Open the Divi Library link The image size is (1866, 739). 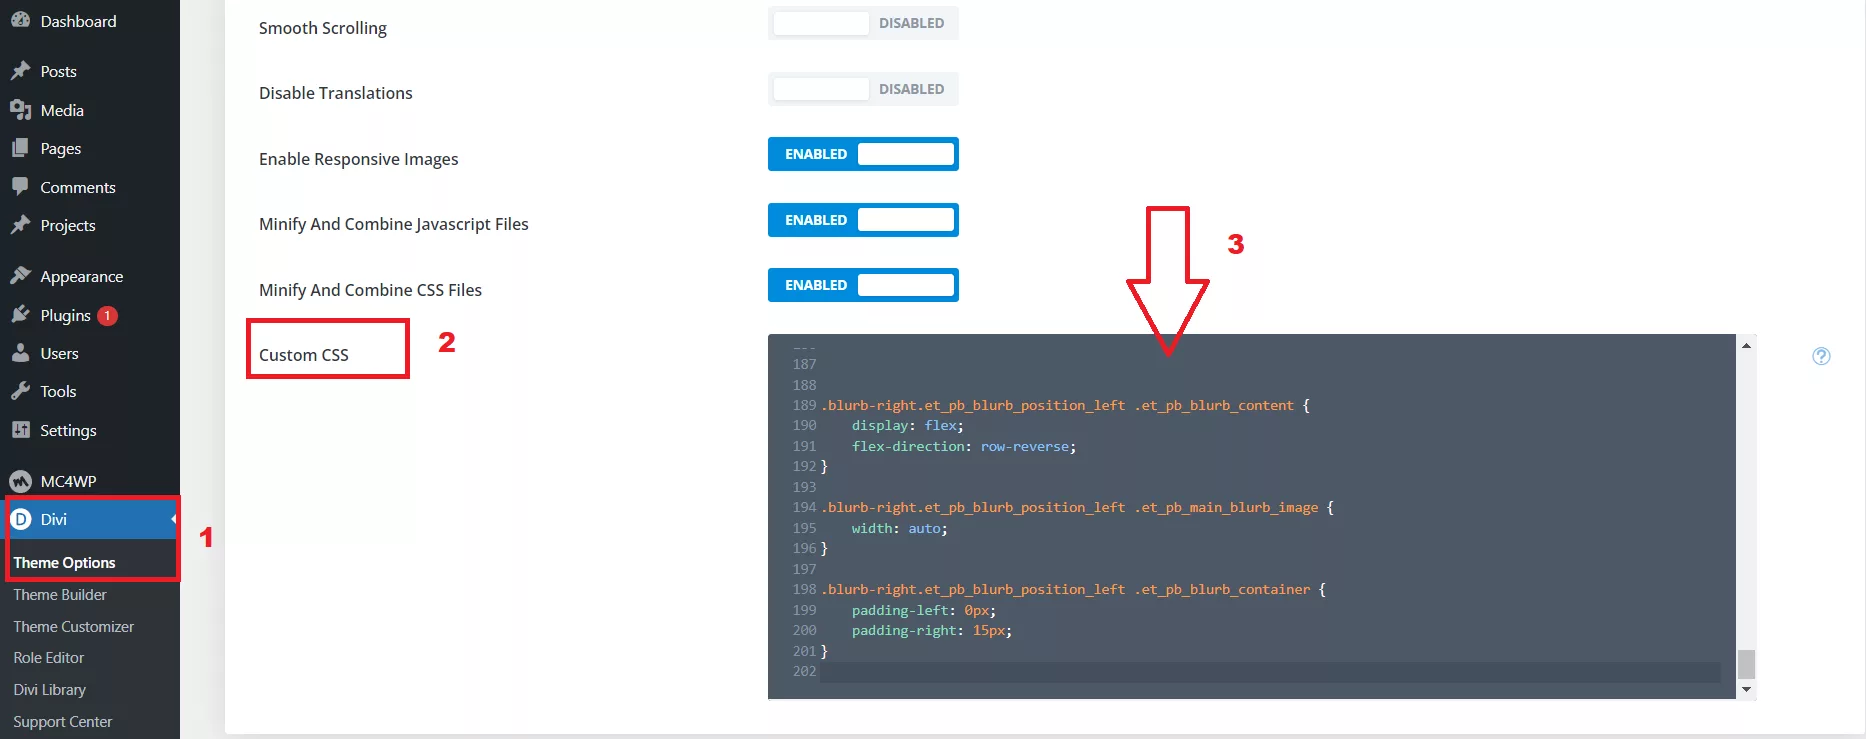point(49,690)
